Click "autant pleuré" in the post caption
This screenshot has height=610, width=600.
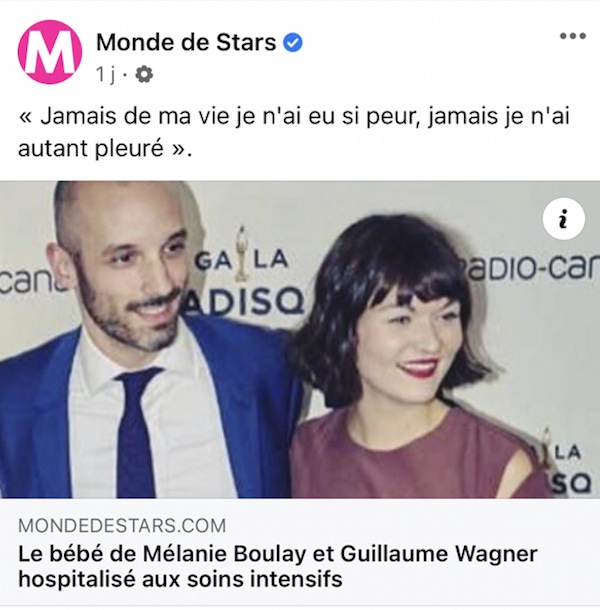pos(91,148)
